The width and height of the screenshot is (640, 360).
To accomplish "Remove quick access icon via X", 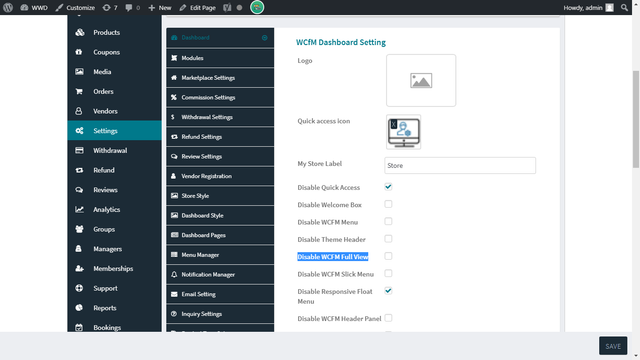I will click(393, 124).
